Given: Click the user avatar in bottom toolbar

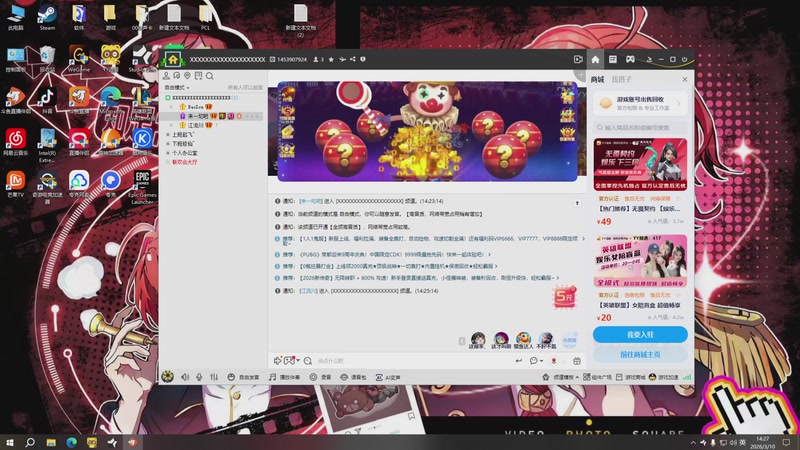Looking at the screenshot, I should (167, 377).
